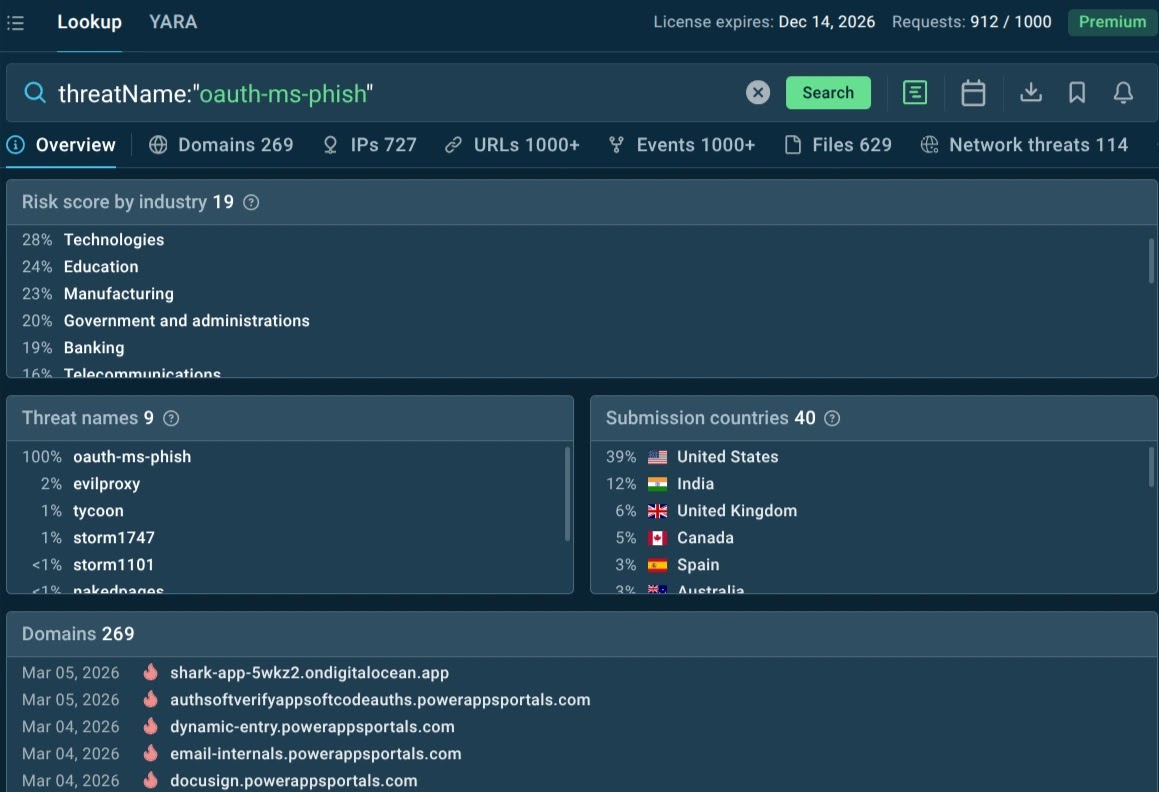Click the shark-app-5wkz2.ondigitalocean.app domain

click(309, 673)
